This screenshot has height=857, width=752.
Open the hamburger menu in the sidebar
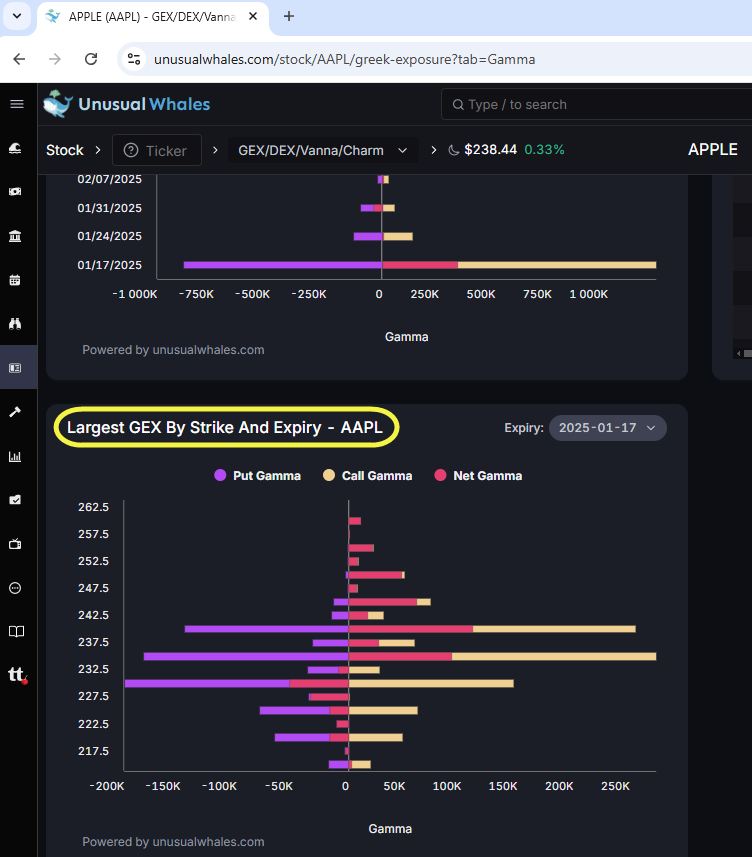tap(17, 104)
